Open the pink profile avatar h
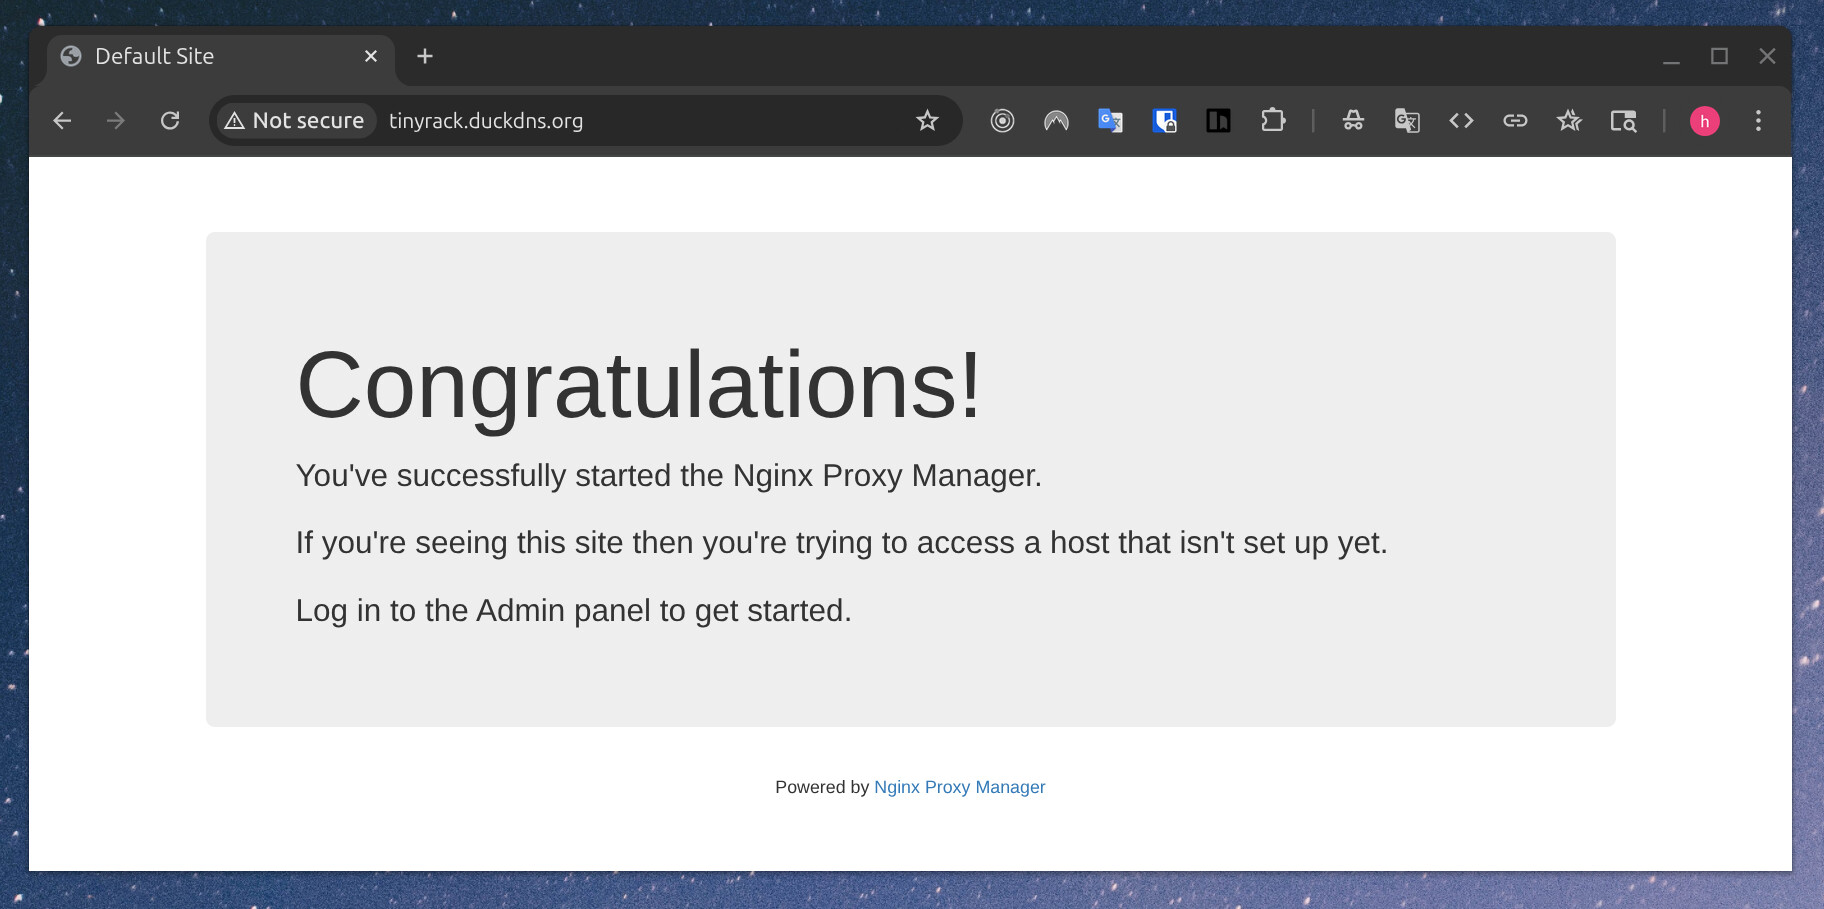The image size is (1824, 909). pos(1705,121)
